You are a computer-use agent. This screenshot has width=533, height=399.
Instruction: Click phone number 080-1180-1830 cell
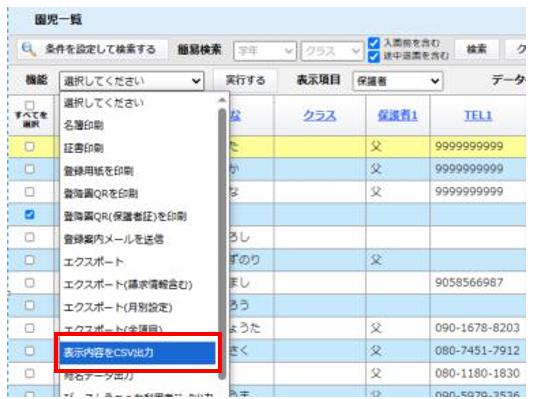477,374
